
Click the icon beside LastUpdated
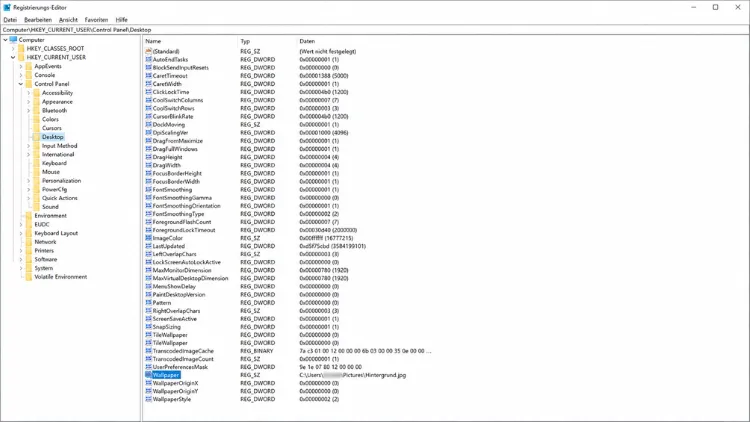coord(148,246)
